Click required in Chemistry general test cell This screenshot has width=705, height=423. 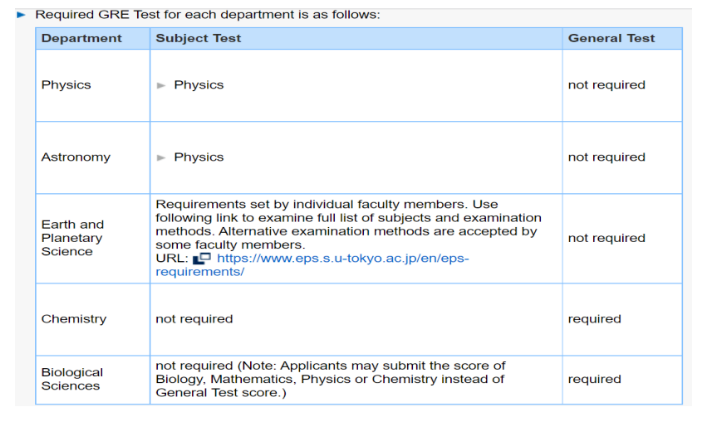click(594, 319)
